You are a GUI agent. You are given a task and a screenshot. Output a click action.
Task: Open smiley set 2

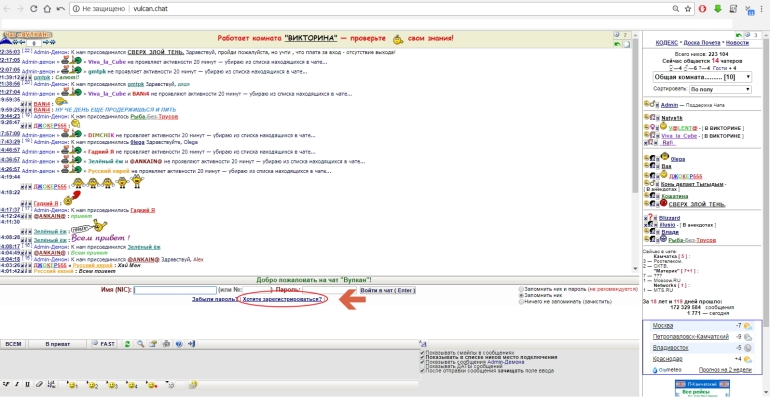tap(92, 385)
